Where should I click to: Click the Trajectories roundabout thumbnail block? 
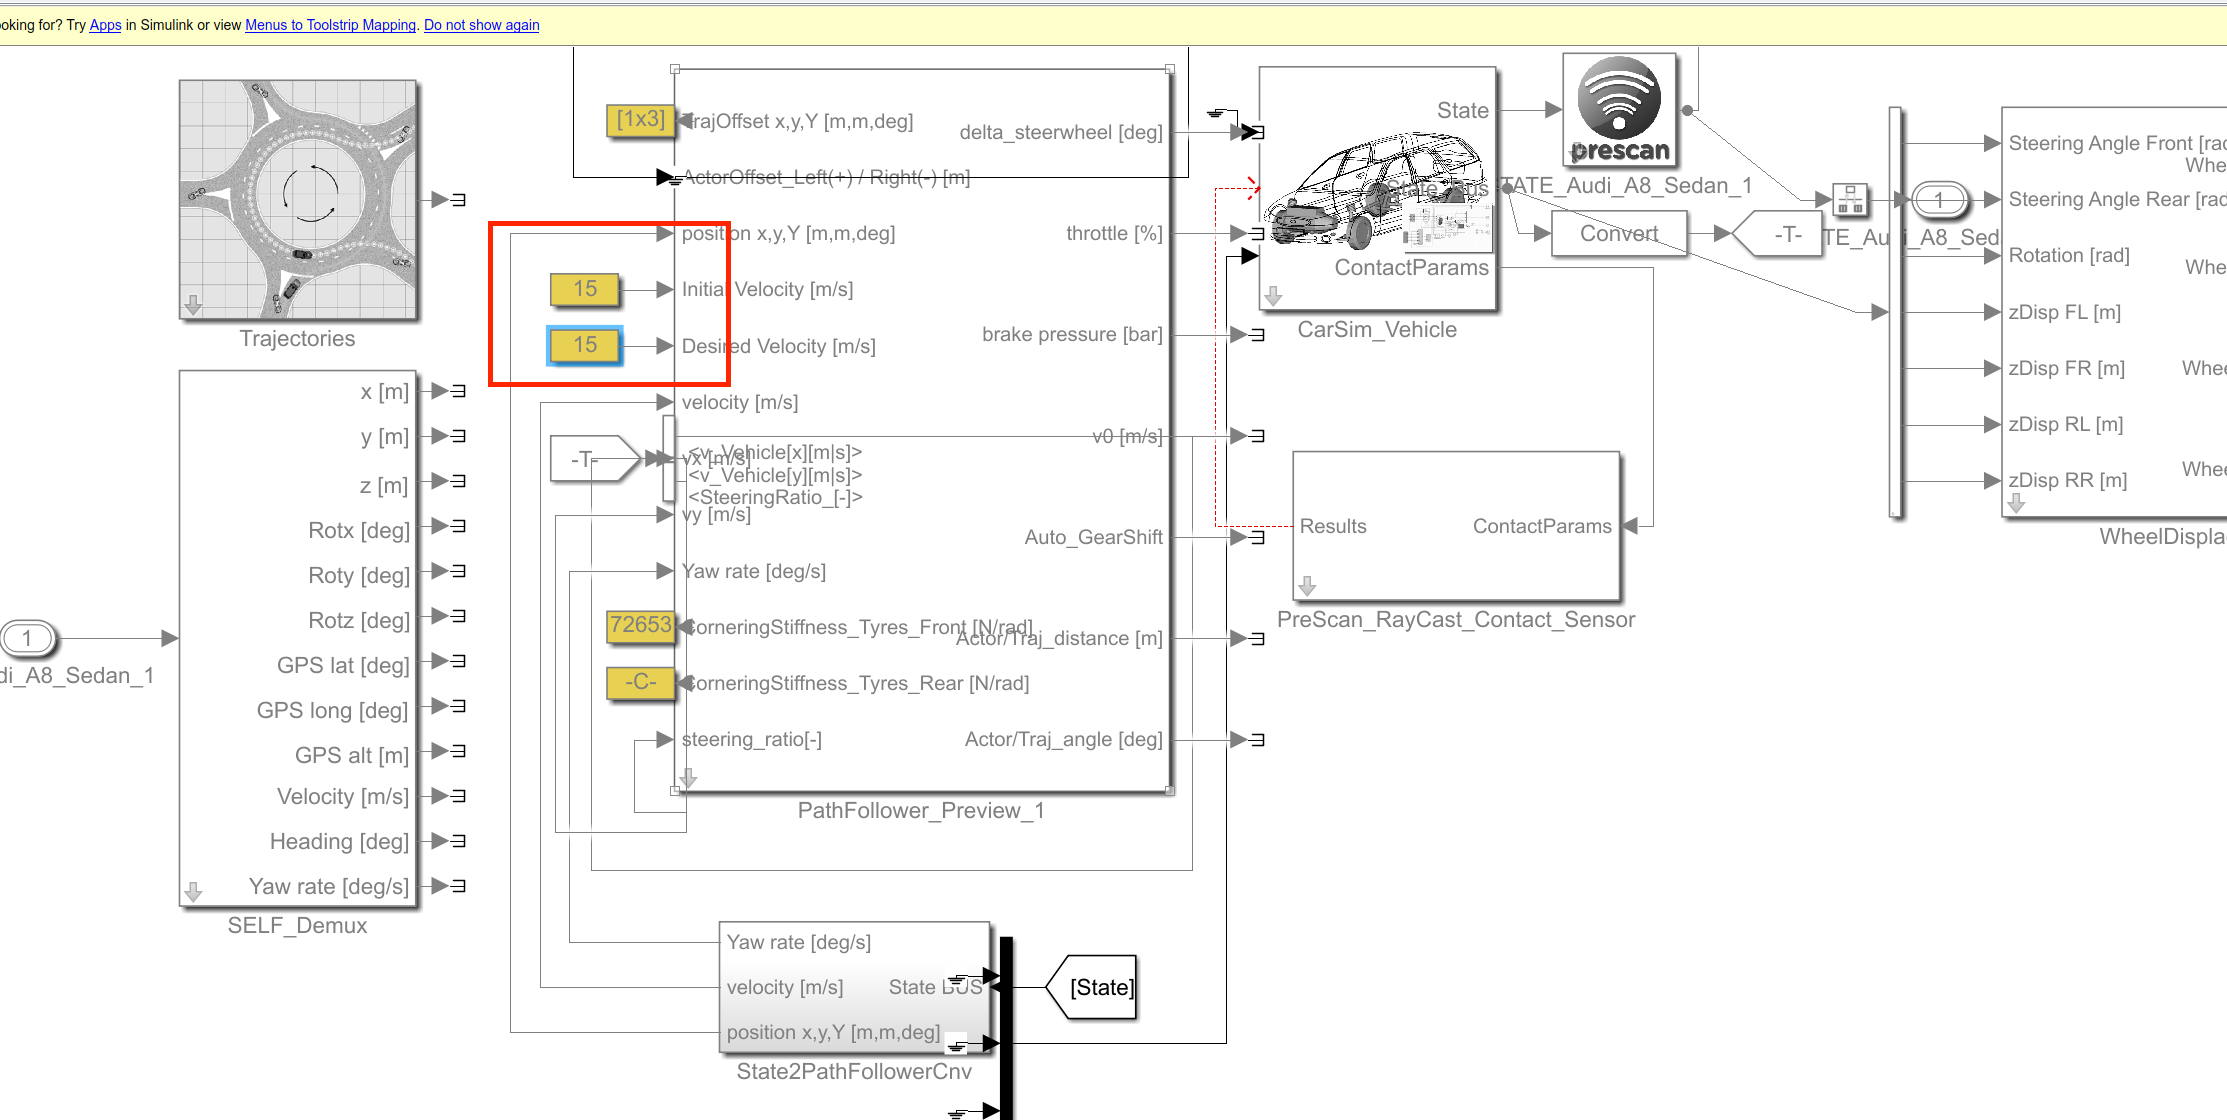[x=298, y=200]
